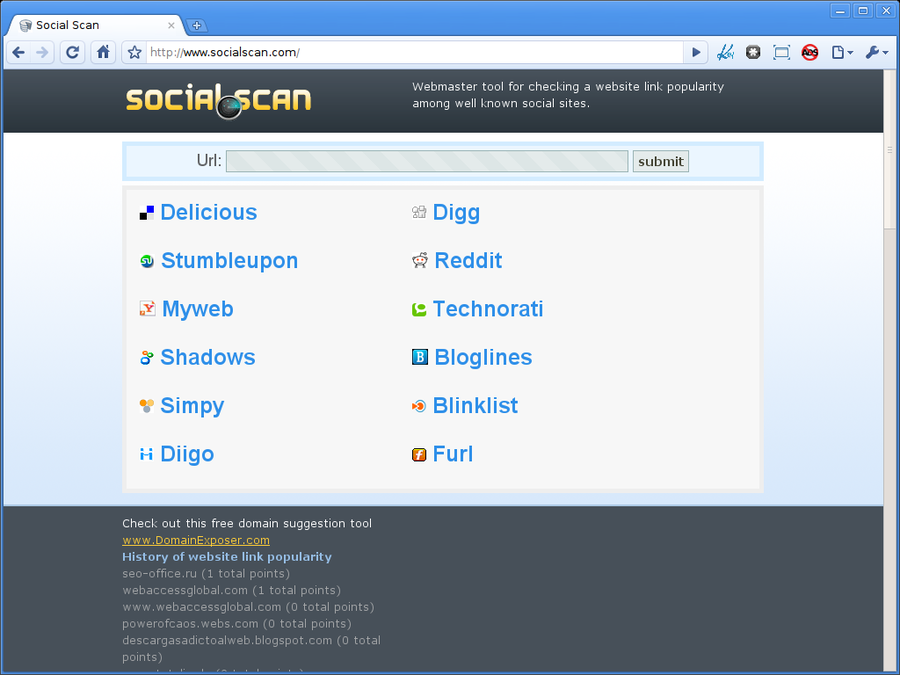Click 'descargasadictoalweb.blogspot.com' entry

[x=251, y=649]
